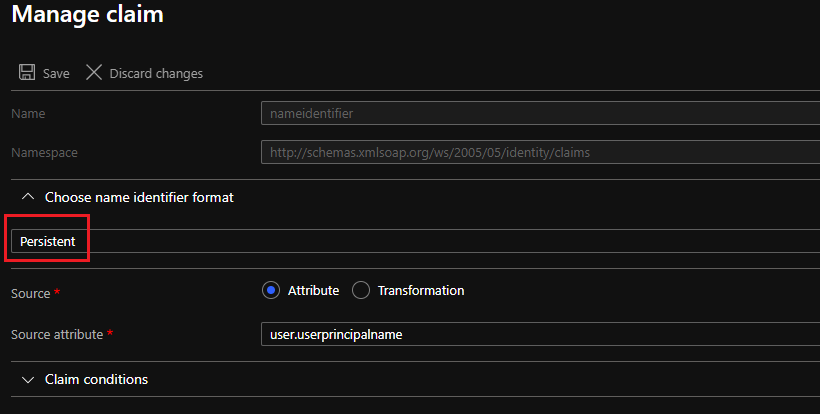Open the Persistent name identifier format dropdown

pyautogui.click(x=416, y=241)
